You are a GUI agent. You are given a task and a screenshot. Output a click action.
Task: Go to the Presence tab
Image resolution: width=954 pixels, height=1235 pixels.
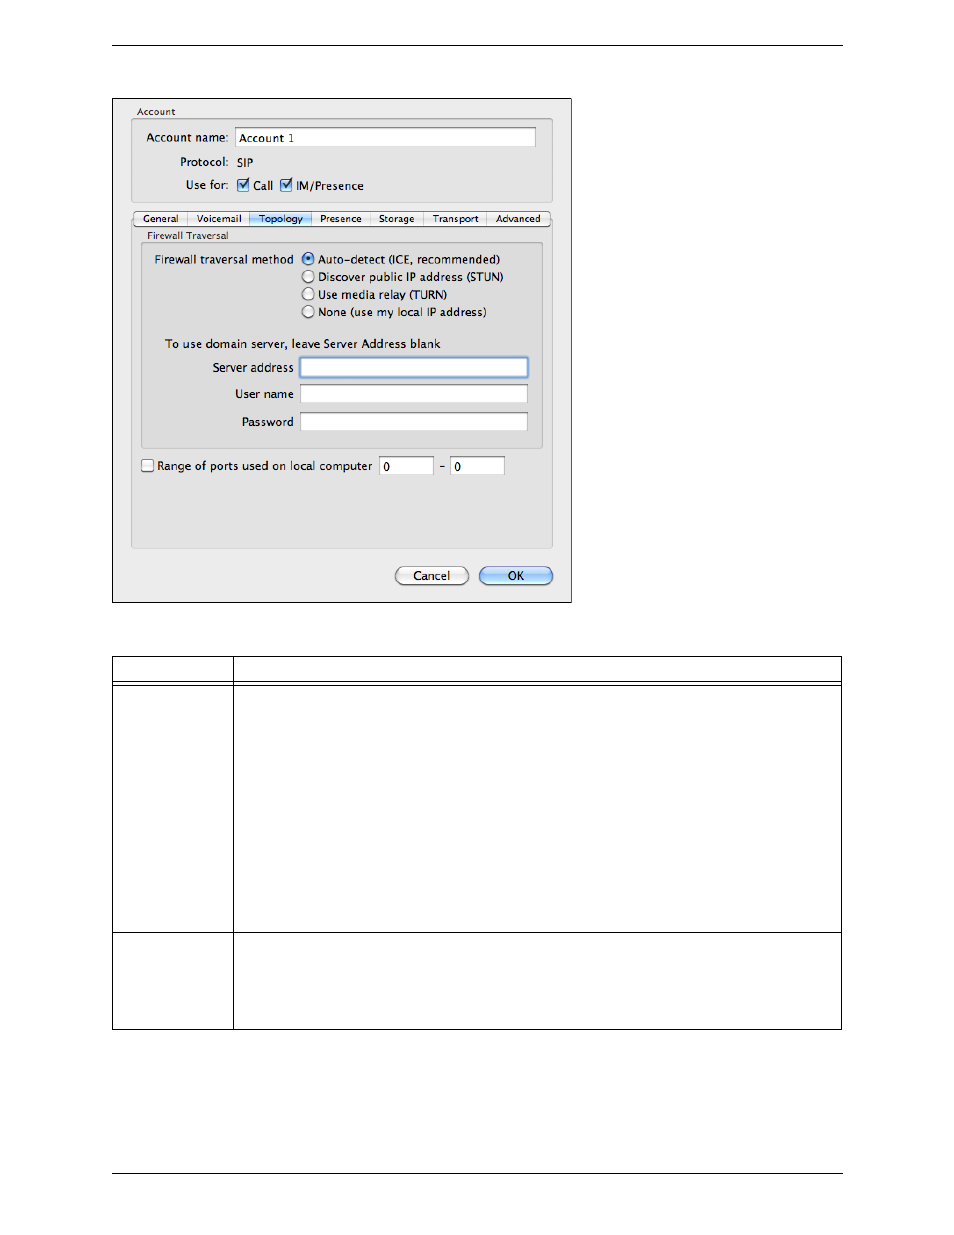click(341, 219)
